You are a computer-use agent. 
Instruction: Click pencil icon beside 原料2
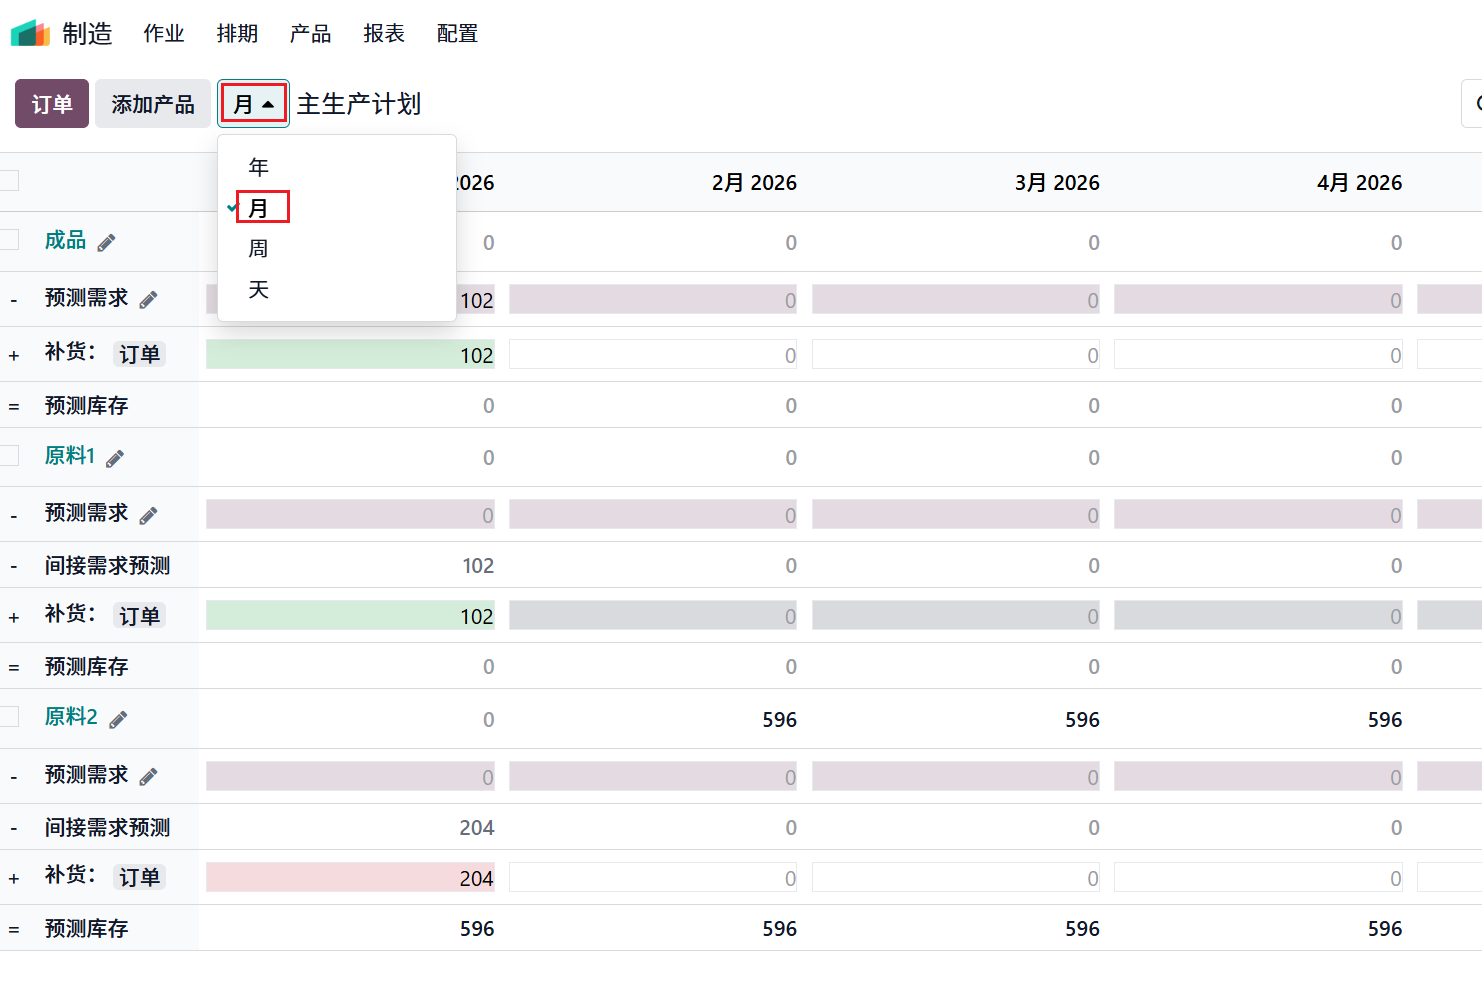pyautogui.click(x=118, y=719)
